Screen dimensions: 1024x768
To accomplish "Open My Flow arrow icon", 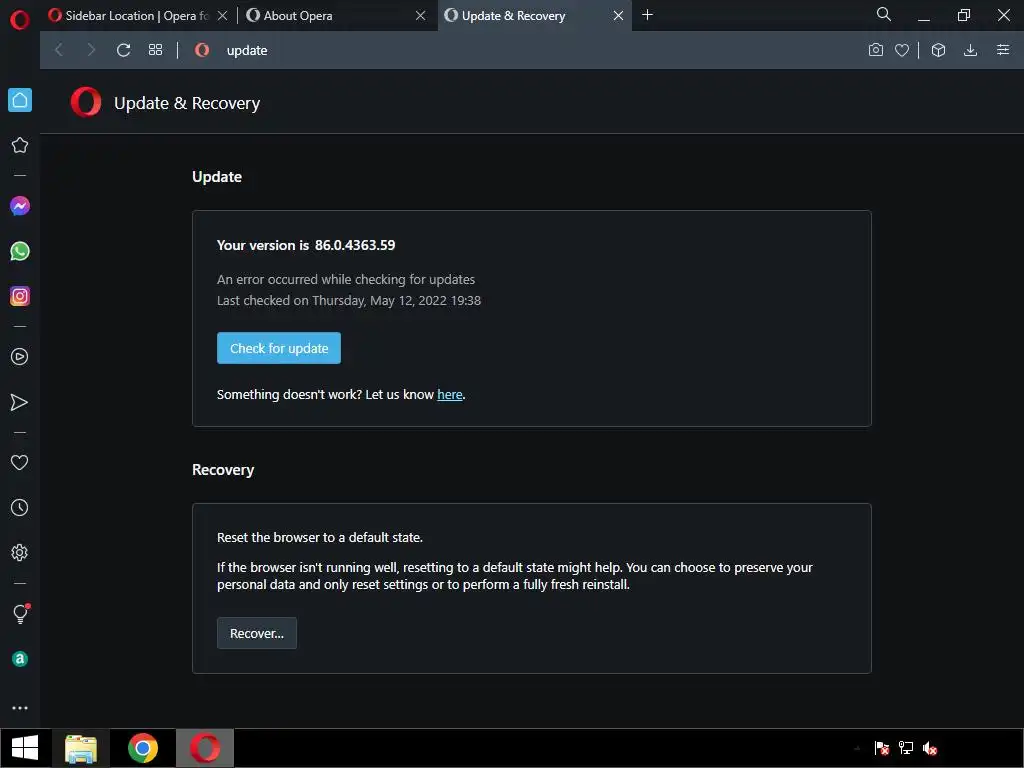I will point(20,402).
